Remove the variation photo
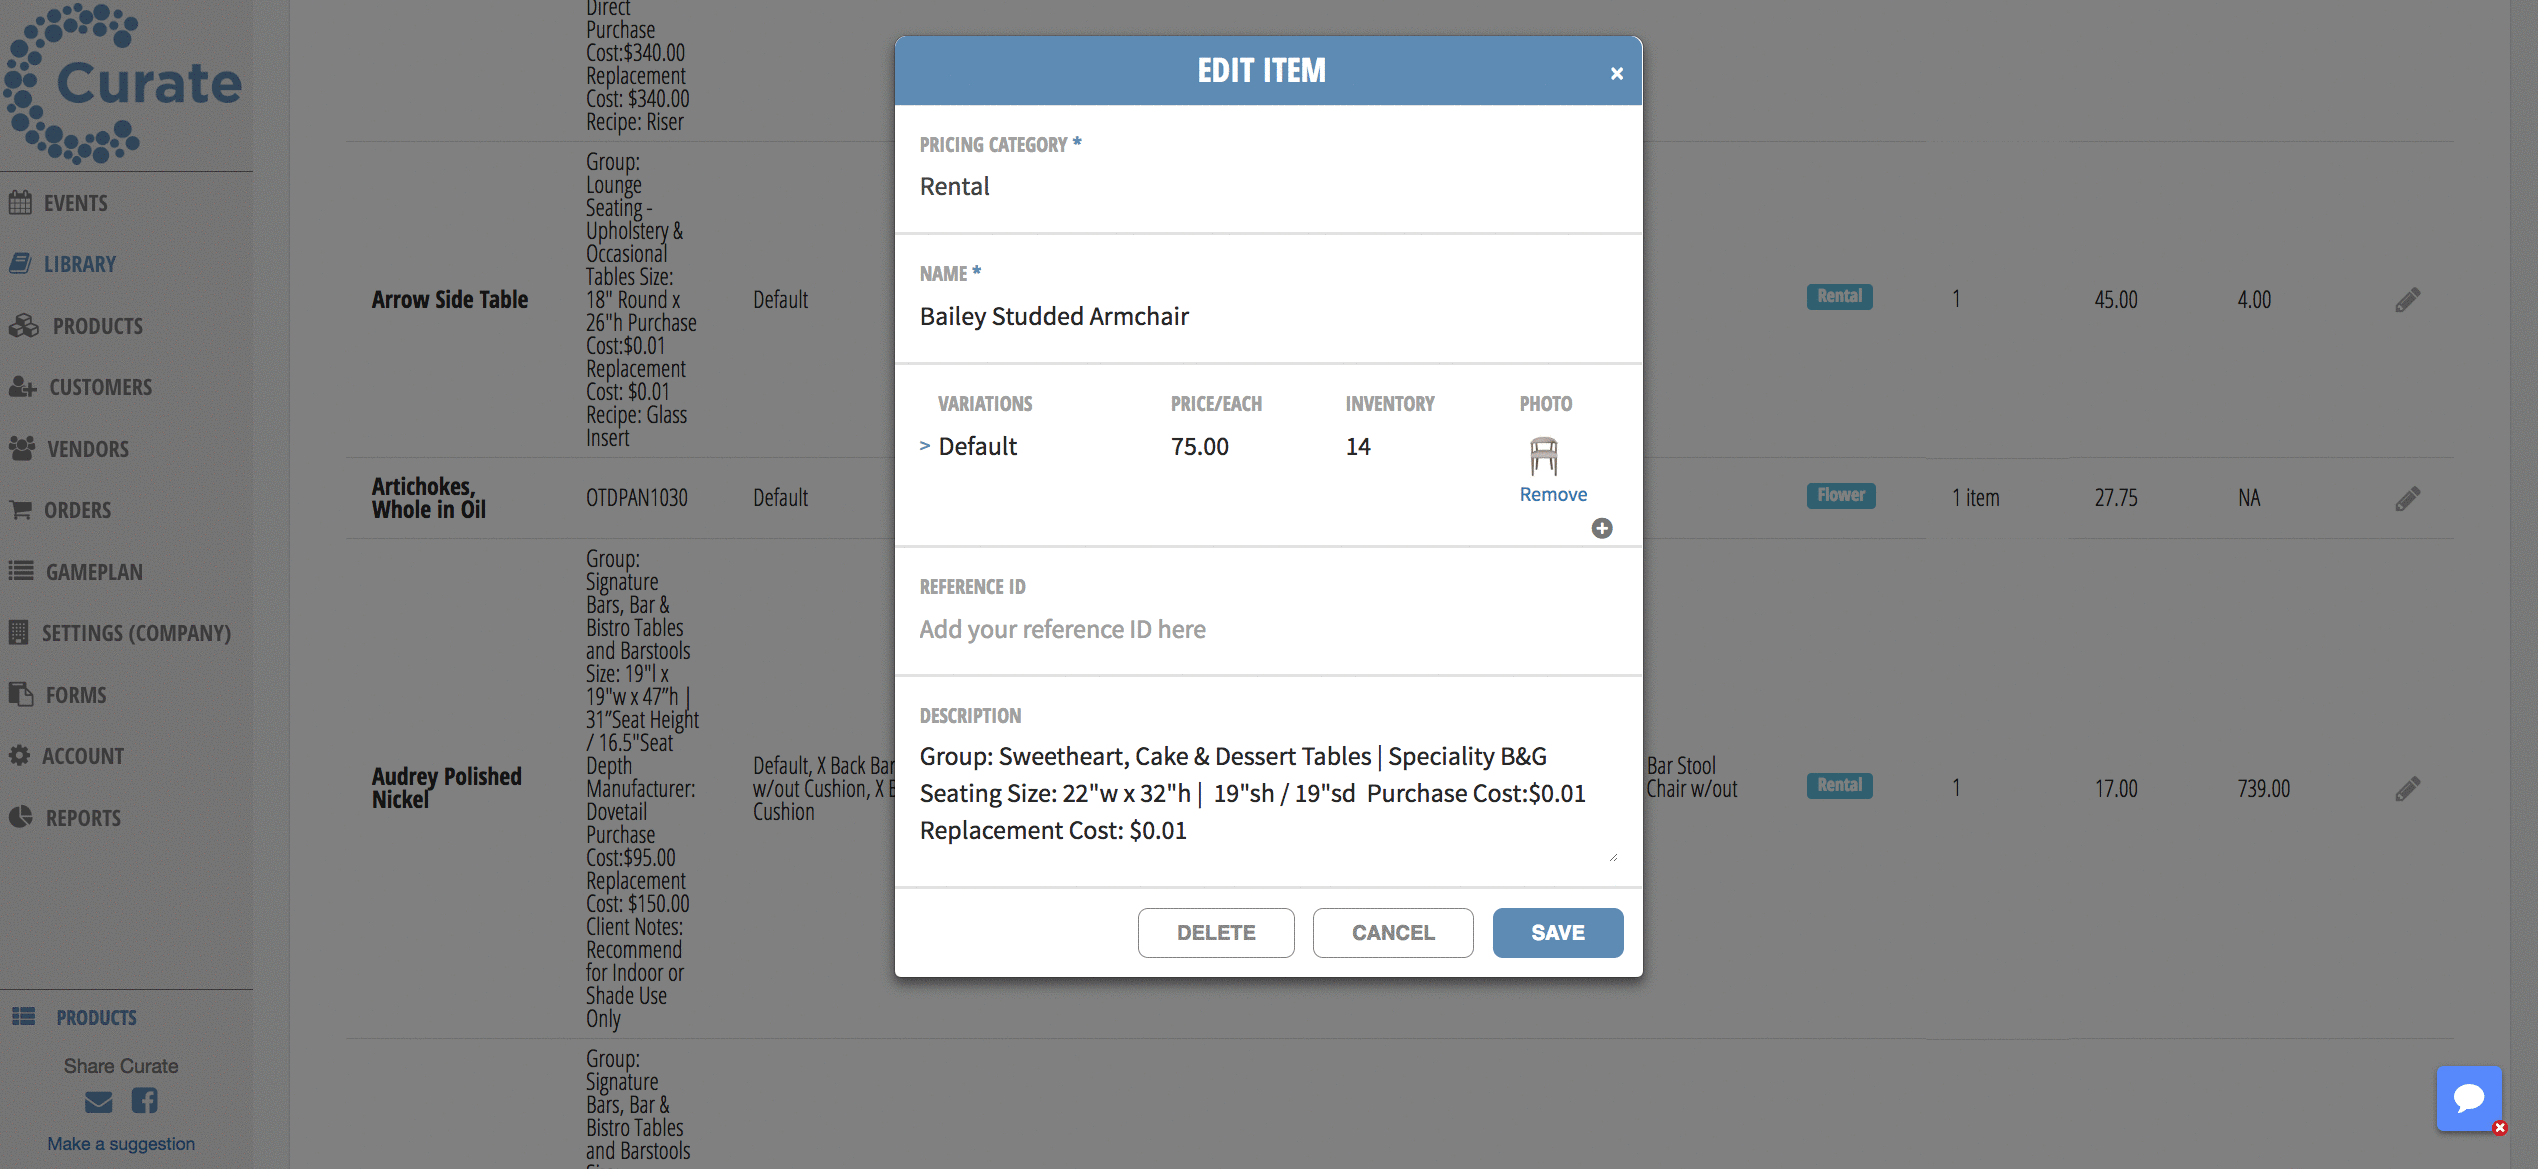Screen dimensions: 2538x1169 coord(1552,493)
